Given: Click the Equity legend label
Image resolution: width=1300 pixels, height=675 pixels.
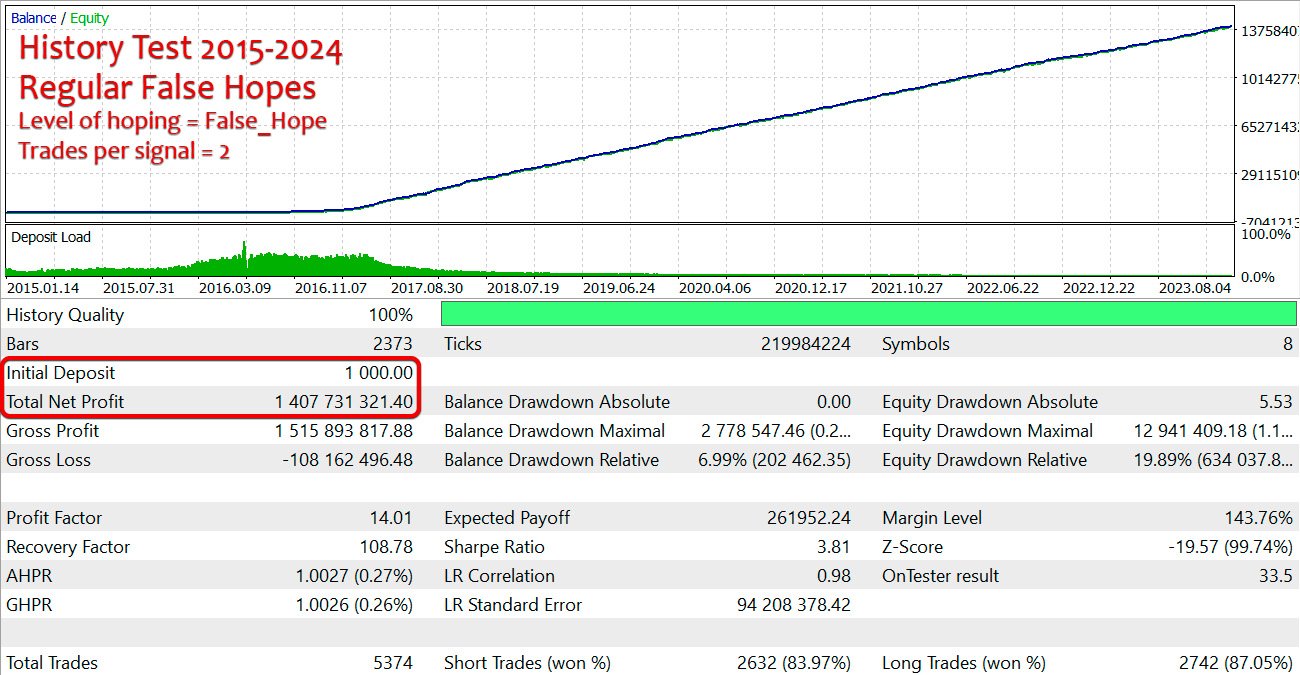Looking at the screenshot, I should point(90,18).
